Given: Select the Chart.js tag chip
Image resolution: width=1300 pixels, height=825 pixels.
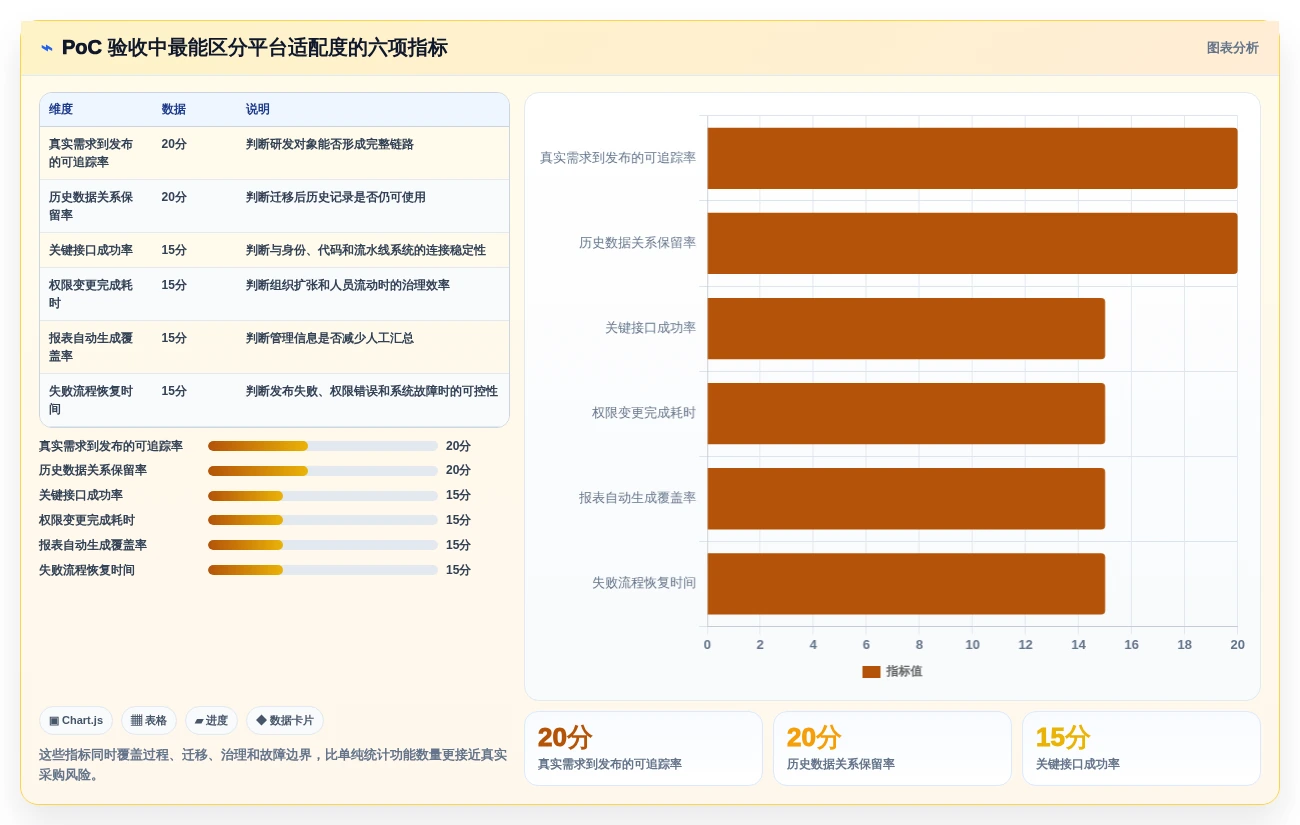Looking at the screenshot, I should [x=76, y=720].
